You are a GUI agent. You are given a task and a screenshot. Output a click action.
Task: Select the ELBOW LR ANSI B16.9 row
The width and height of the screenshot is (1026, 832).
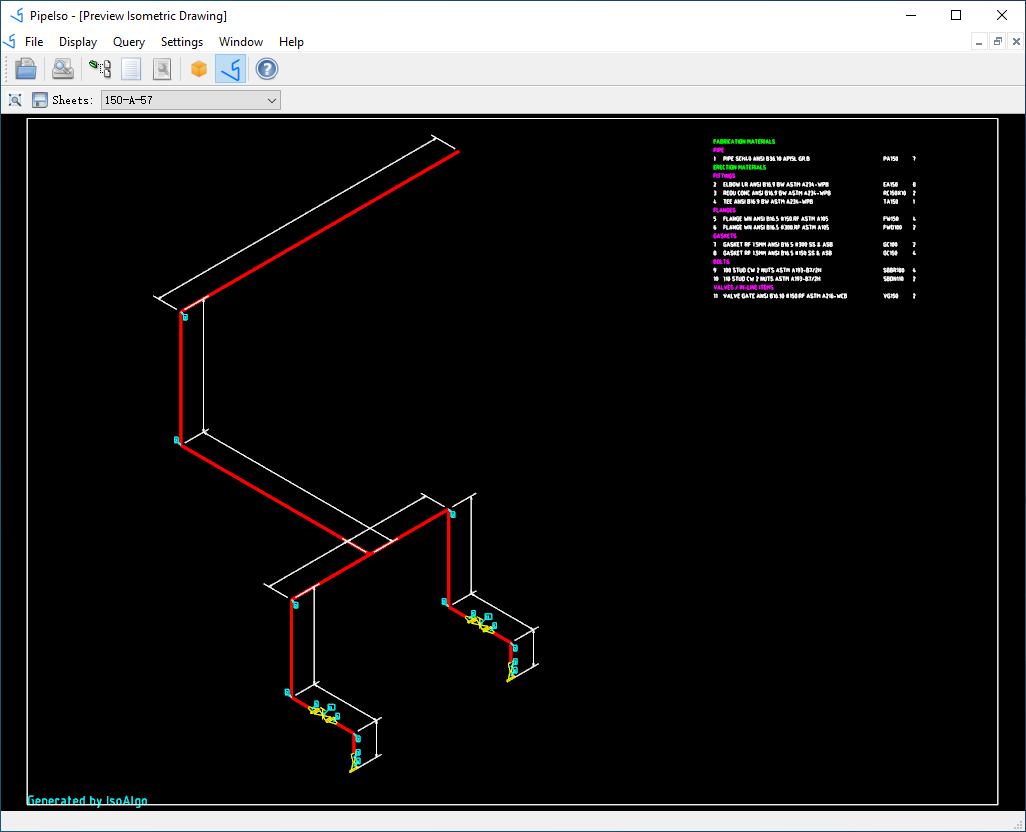pyautogui.click(x=814, y=184)
